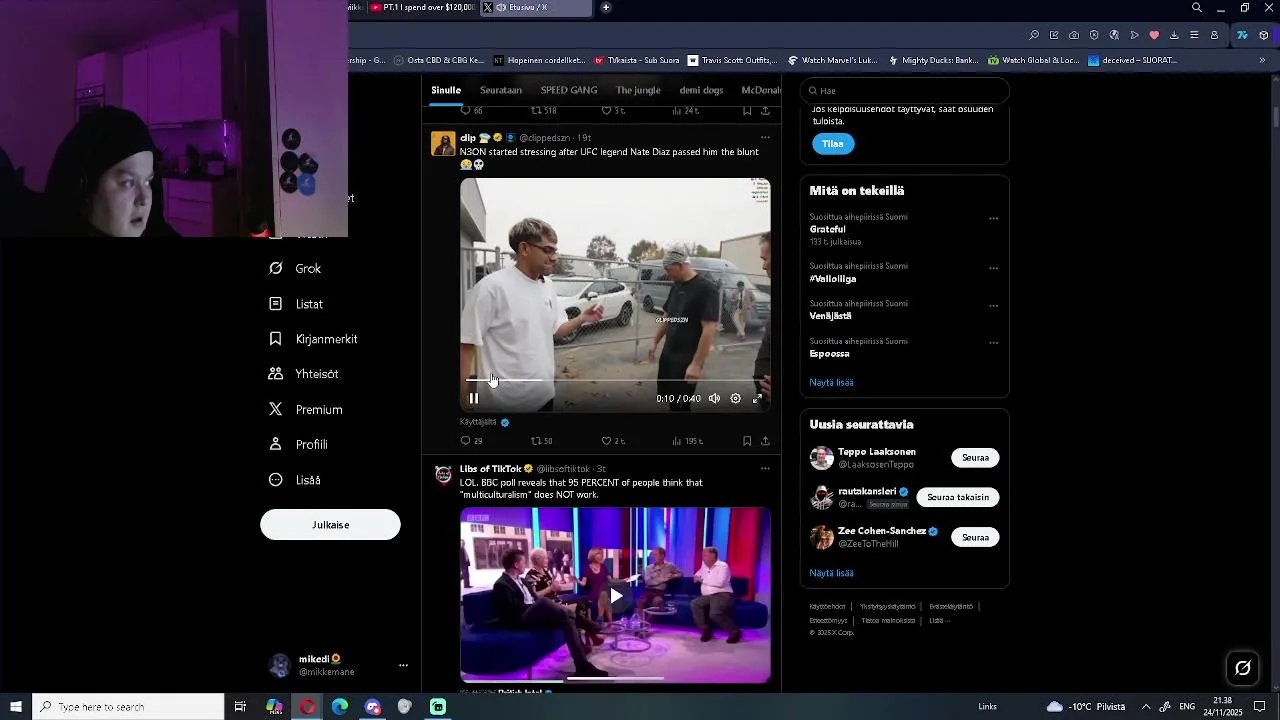This screenshot has height=720, width=1280.
Task: View analytics of clip post showing 195 t.
Action: click(687, 441)
